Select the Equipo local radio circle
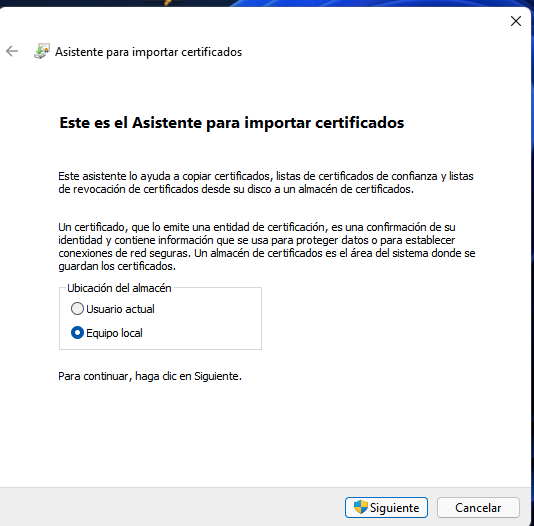Screen dimensions: 534x526 click(77, 333)
